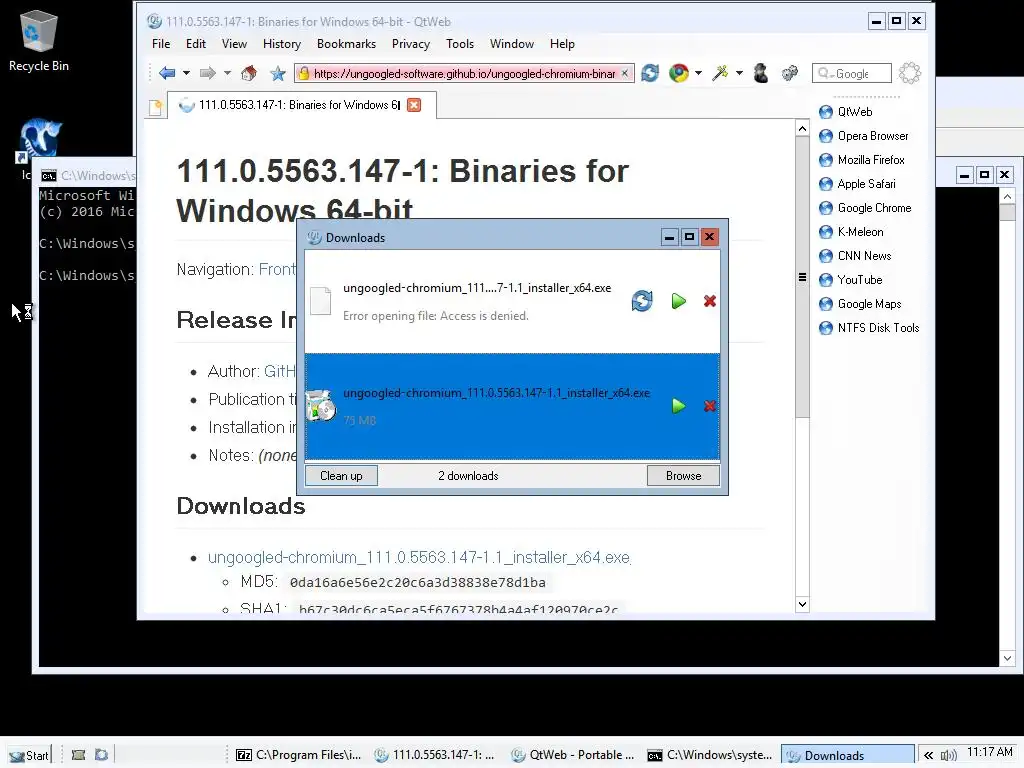Click the 2 downloads count label

pyautogui.click(x=468, y=475)
